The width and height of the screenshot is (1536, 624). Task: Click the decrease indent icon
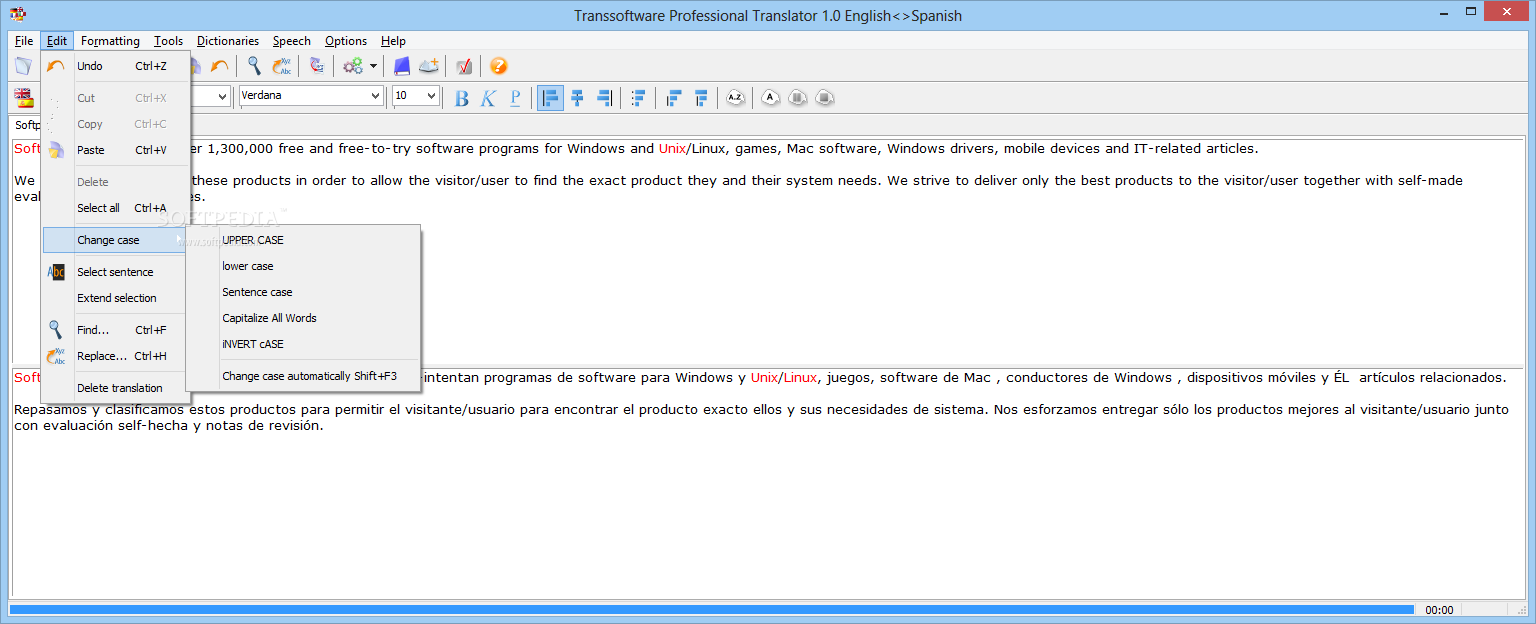click(674, 98)
